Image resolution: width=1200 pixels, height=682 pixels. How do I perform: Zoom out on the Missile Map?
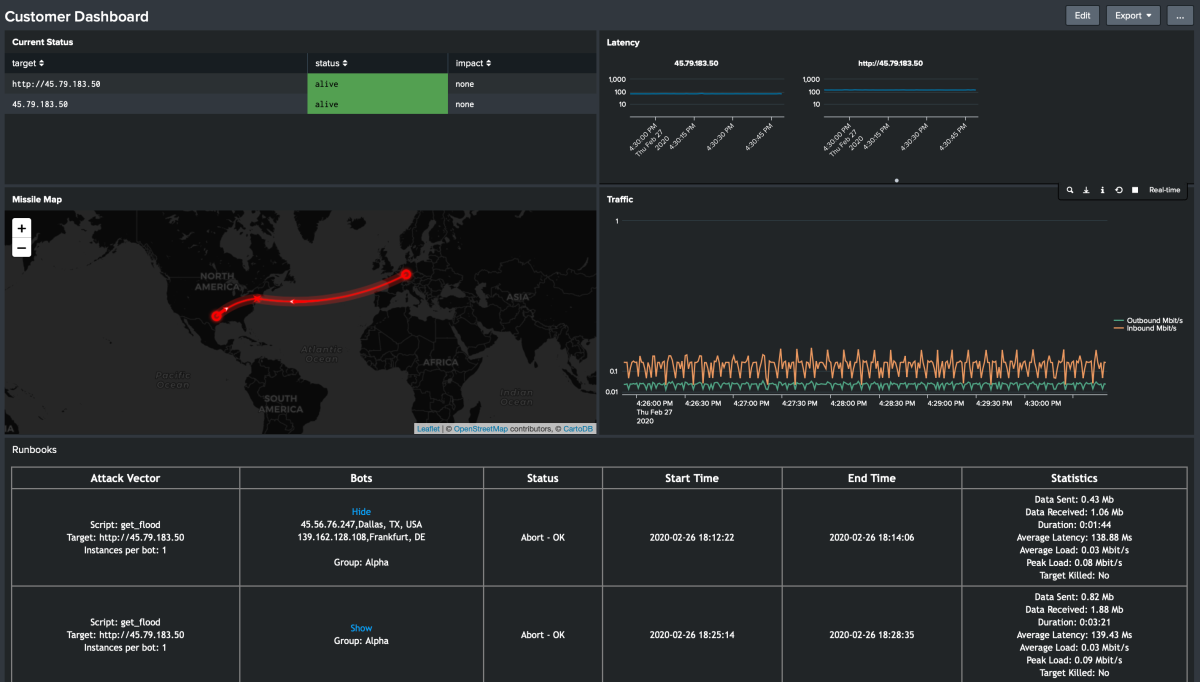point(22,248)
